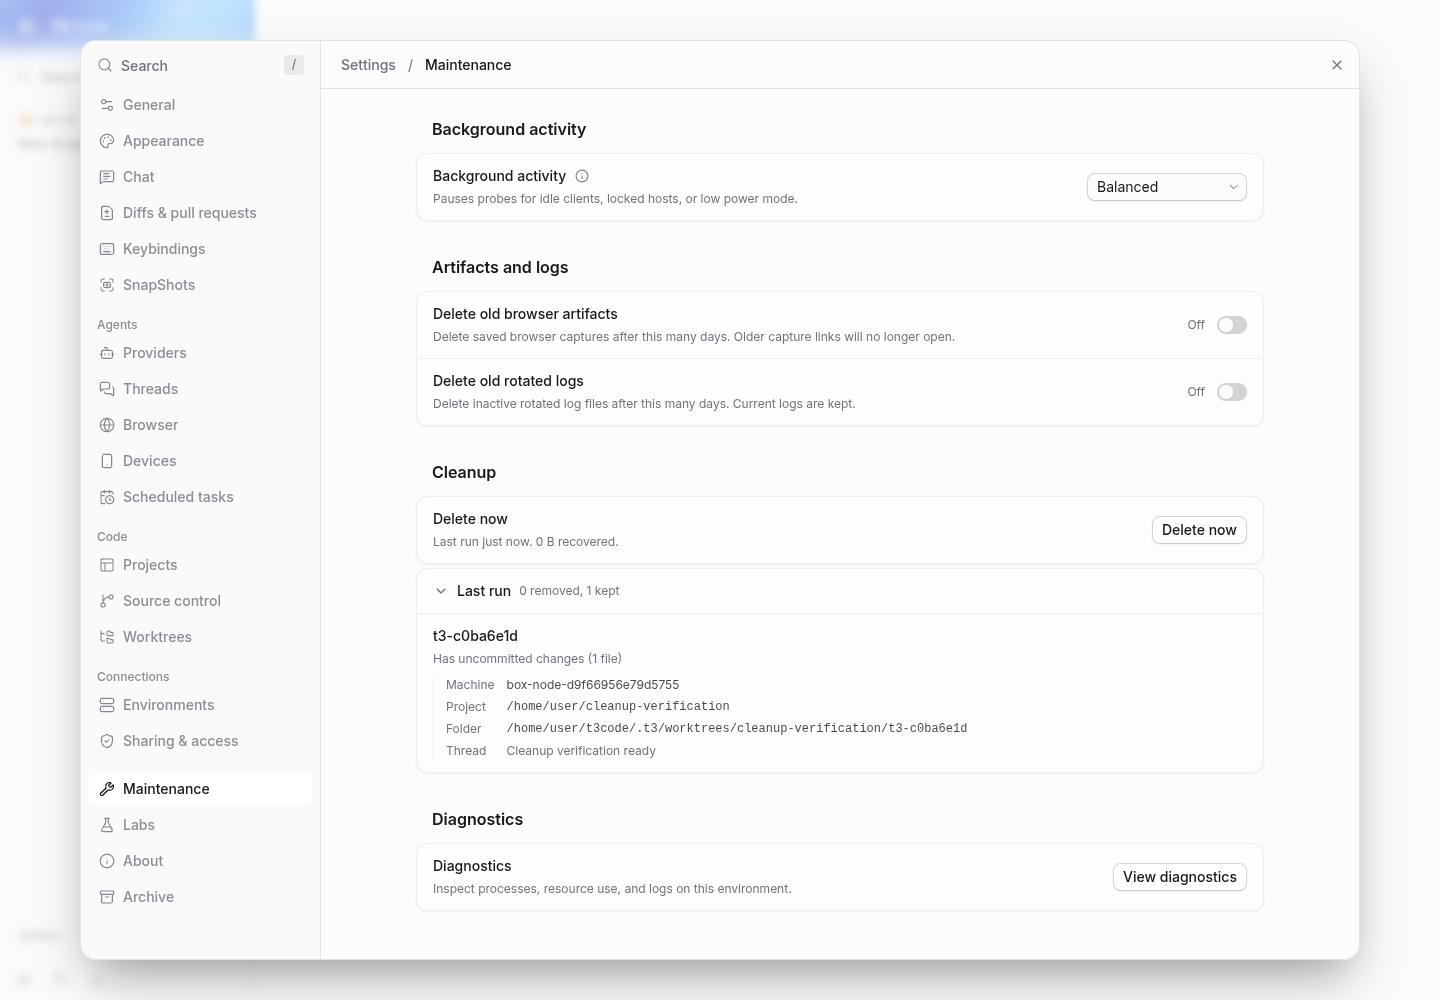This screenshot has width=1440, height=1000.
Task: Click the Environments server icon
Action: [107, 705]
